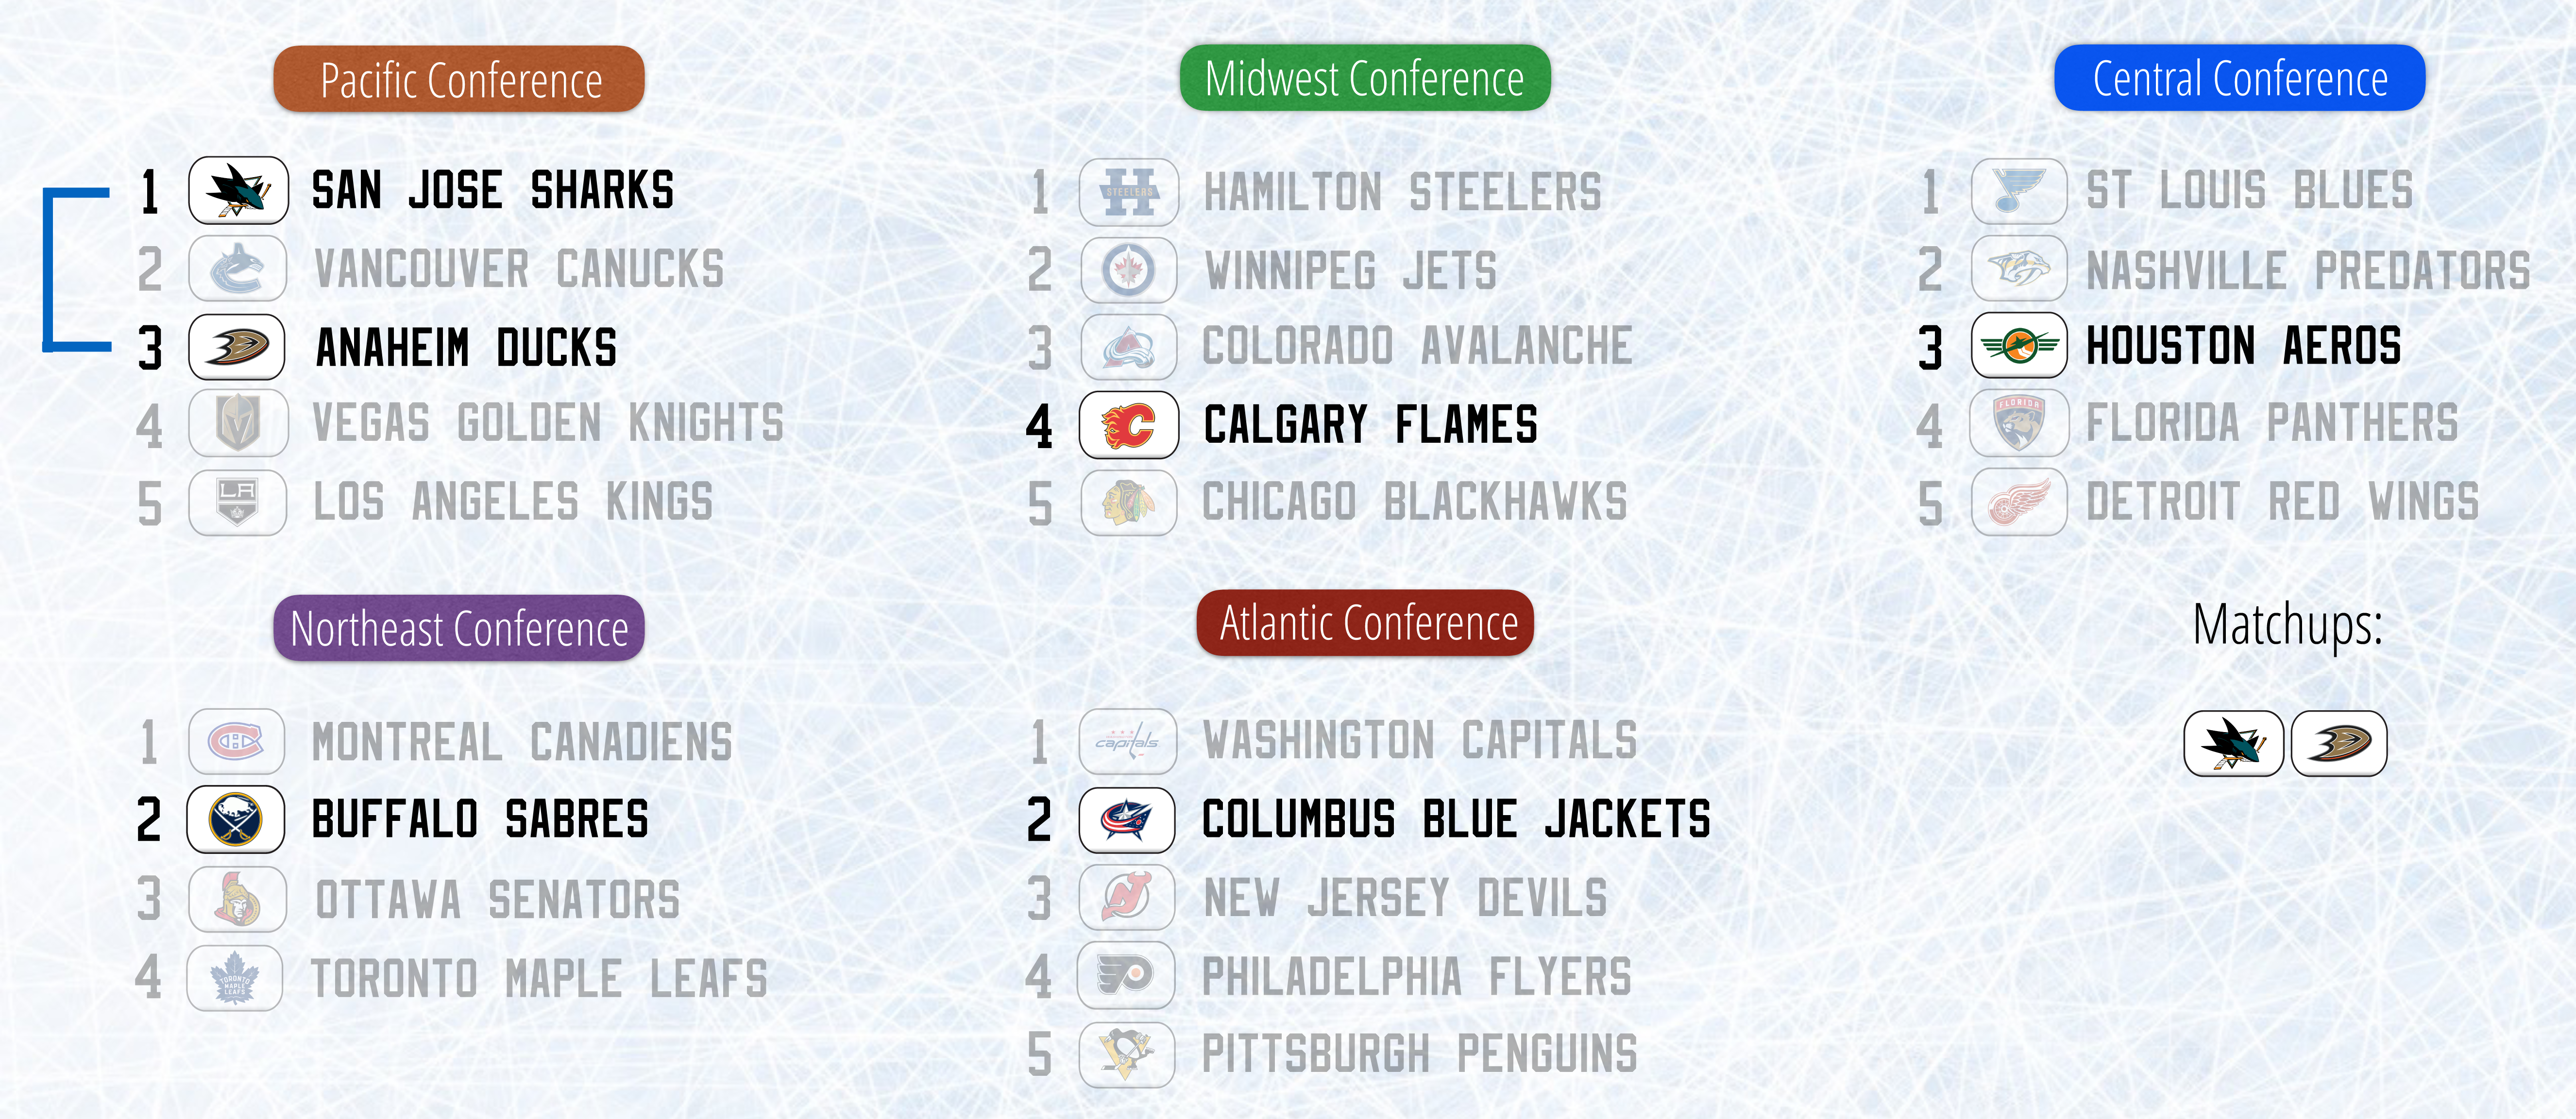
Task: Select the St Louis Blues team name
Action: 2249,190
